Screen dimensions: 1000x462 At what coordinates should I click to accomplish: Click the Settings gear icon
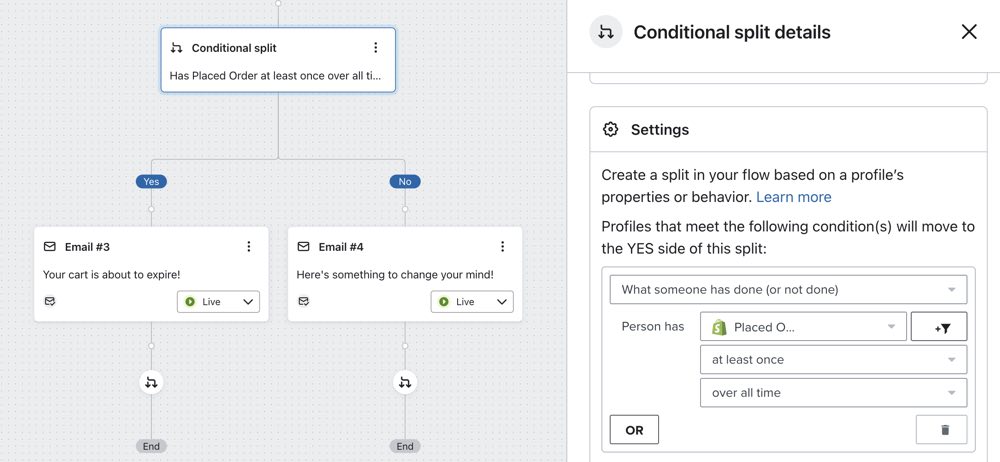pos(611,130)
